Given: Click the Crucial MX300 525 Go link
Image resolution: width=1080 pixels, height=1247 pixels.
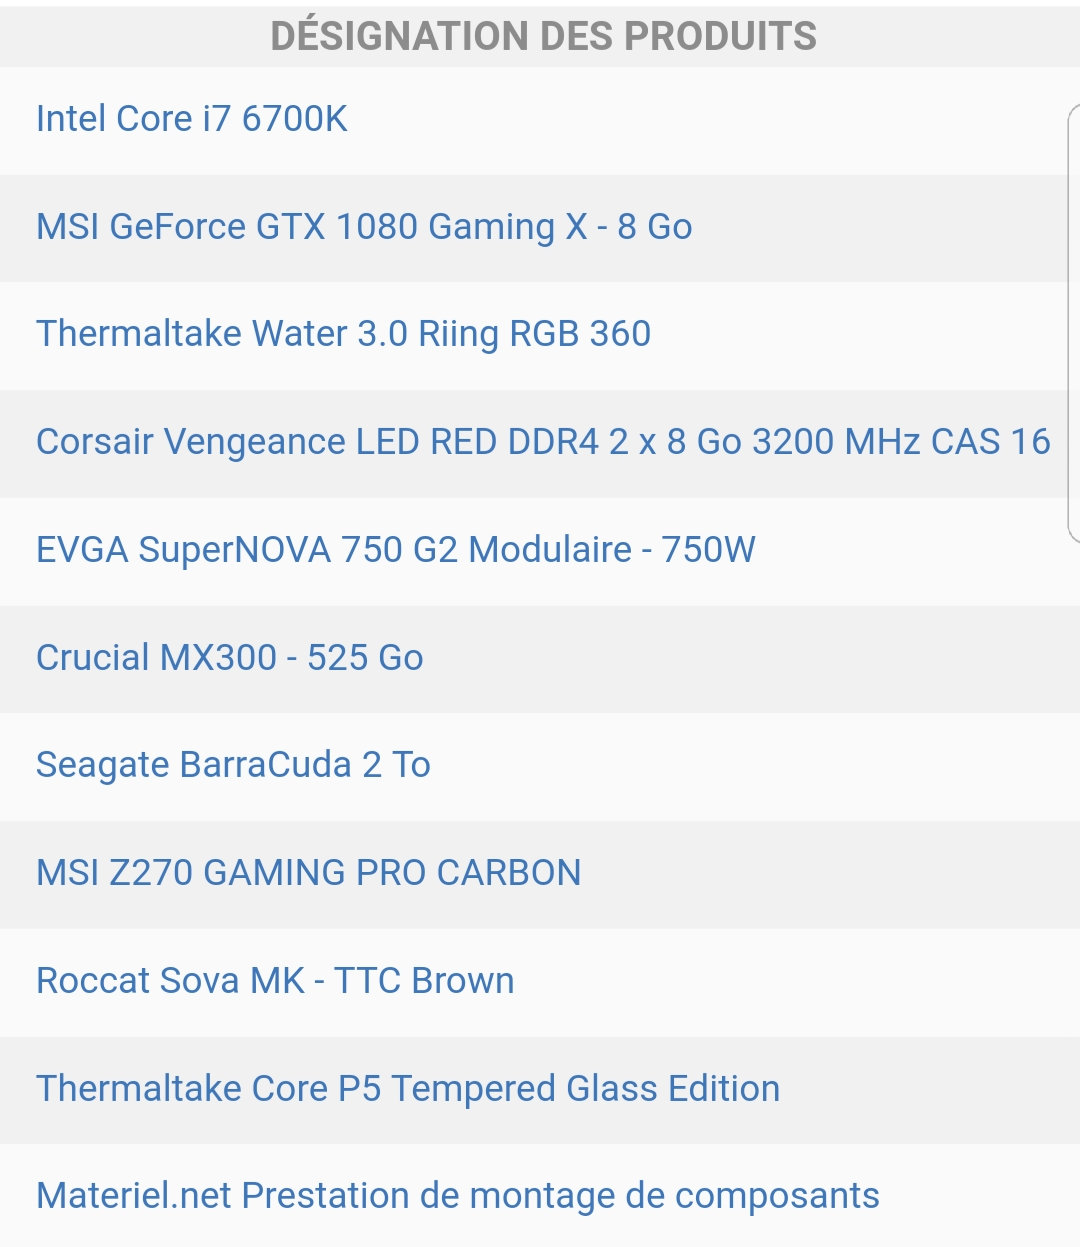Looking at the screenshot, I should coord(229,658).
